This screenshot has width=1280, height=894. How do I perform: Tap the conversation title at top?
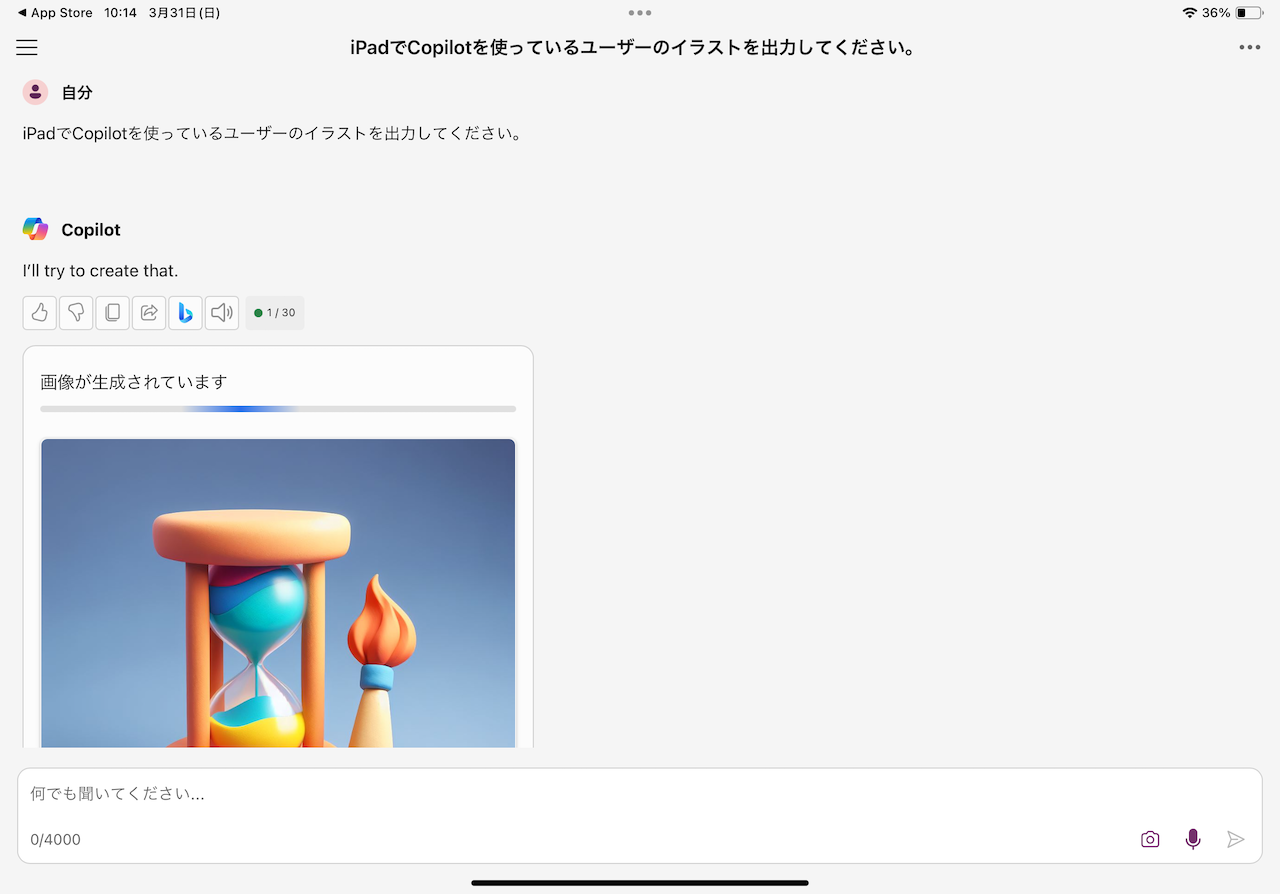[633, 48]
